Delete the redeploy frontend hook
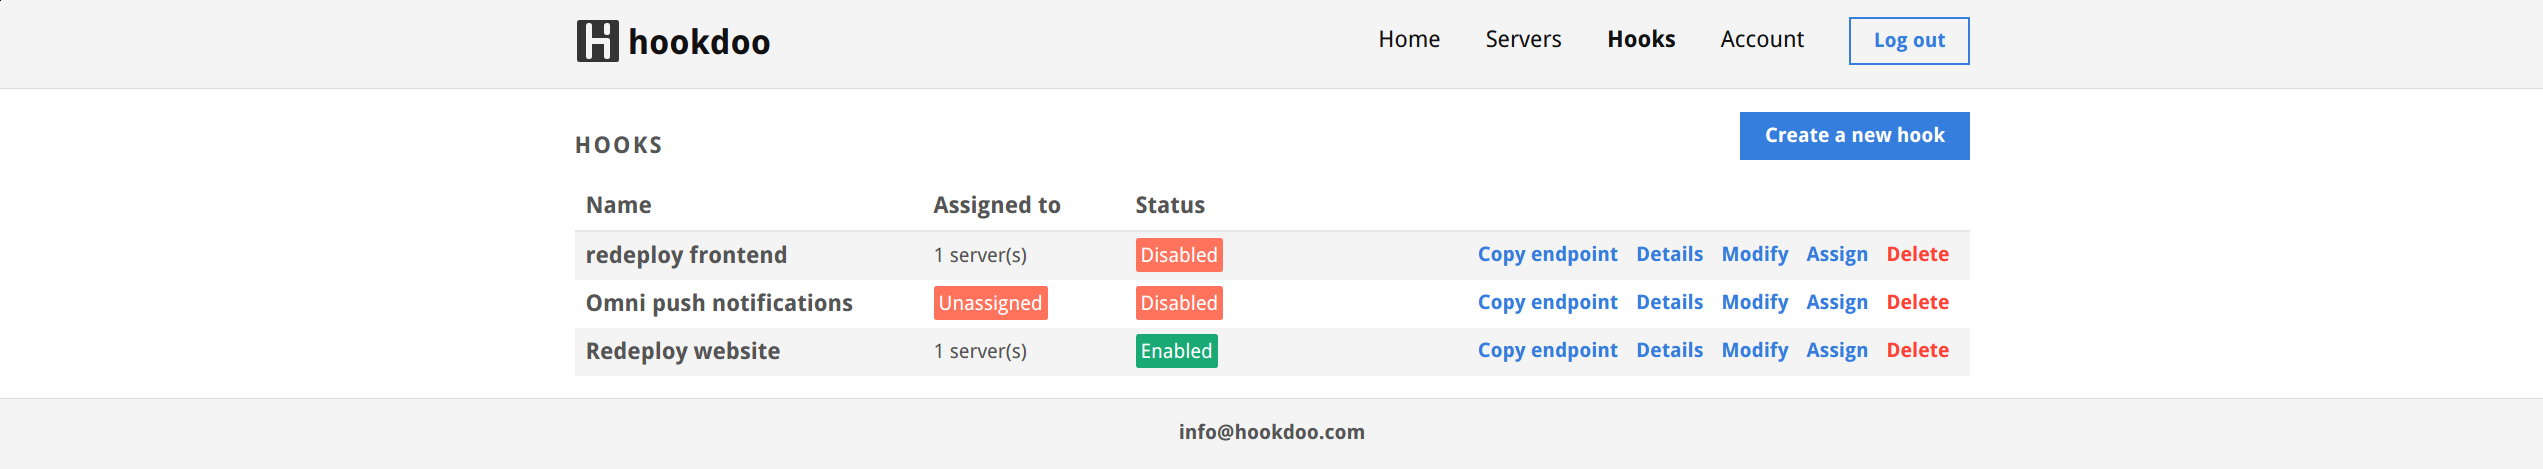The width and height of the screenshot is (2543, 469). click(1917, 255)
